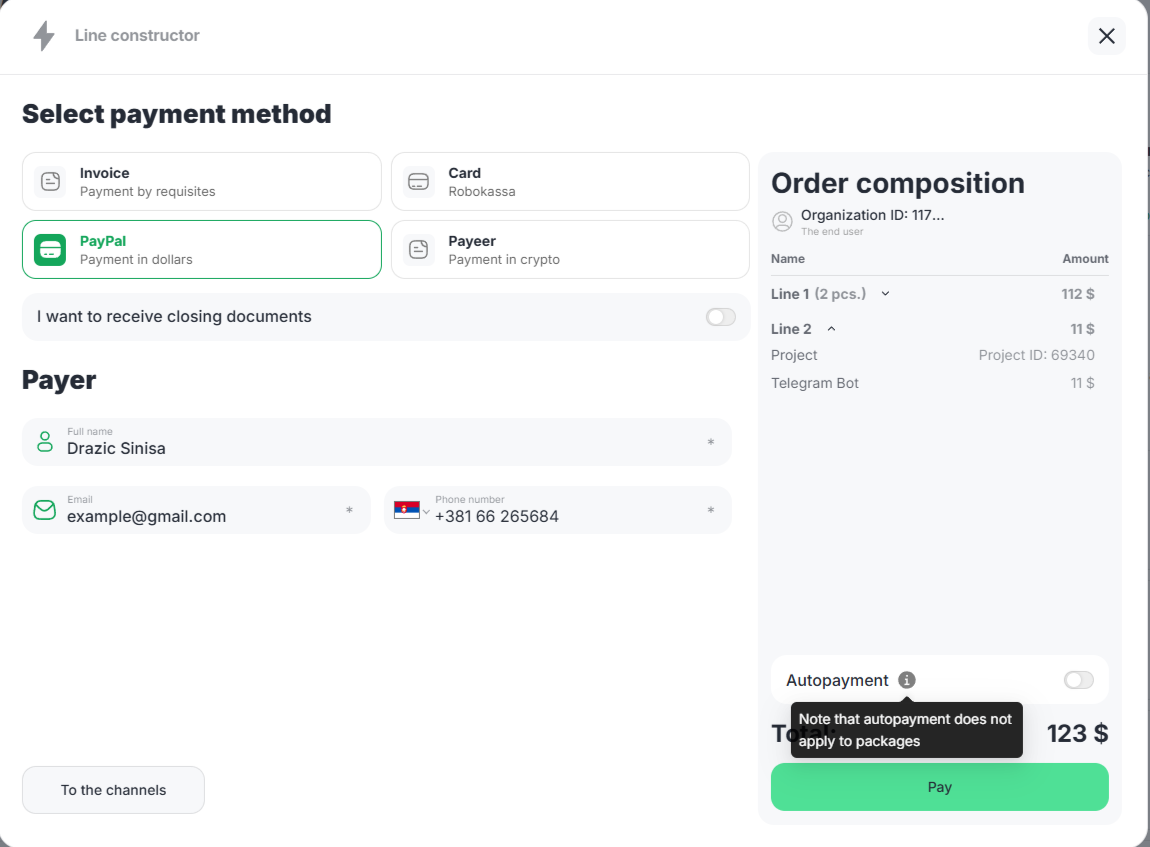Click the Organization ID user avatar icon

[x=782, y=221]
